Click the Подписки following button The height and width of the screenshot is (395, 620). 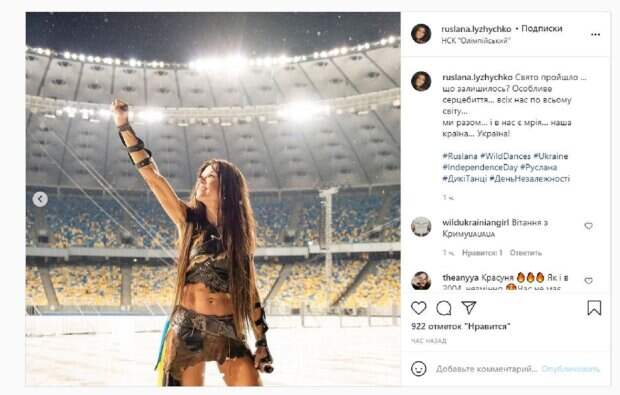pos(542,28)
